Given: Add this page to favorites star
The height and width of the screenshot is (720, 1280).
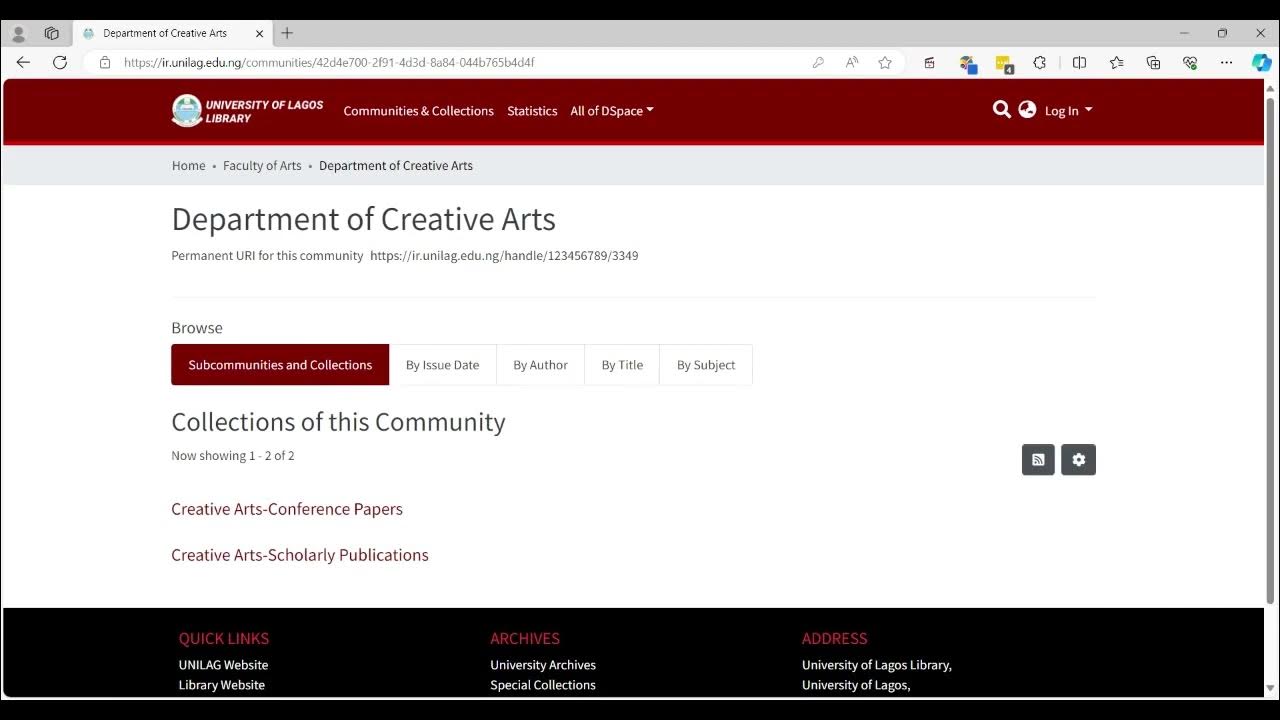Looking at the screenshot, I should (x=885, y=63).
